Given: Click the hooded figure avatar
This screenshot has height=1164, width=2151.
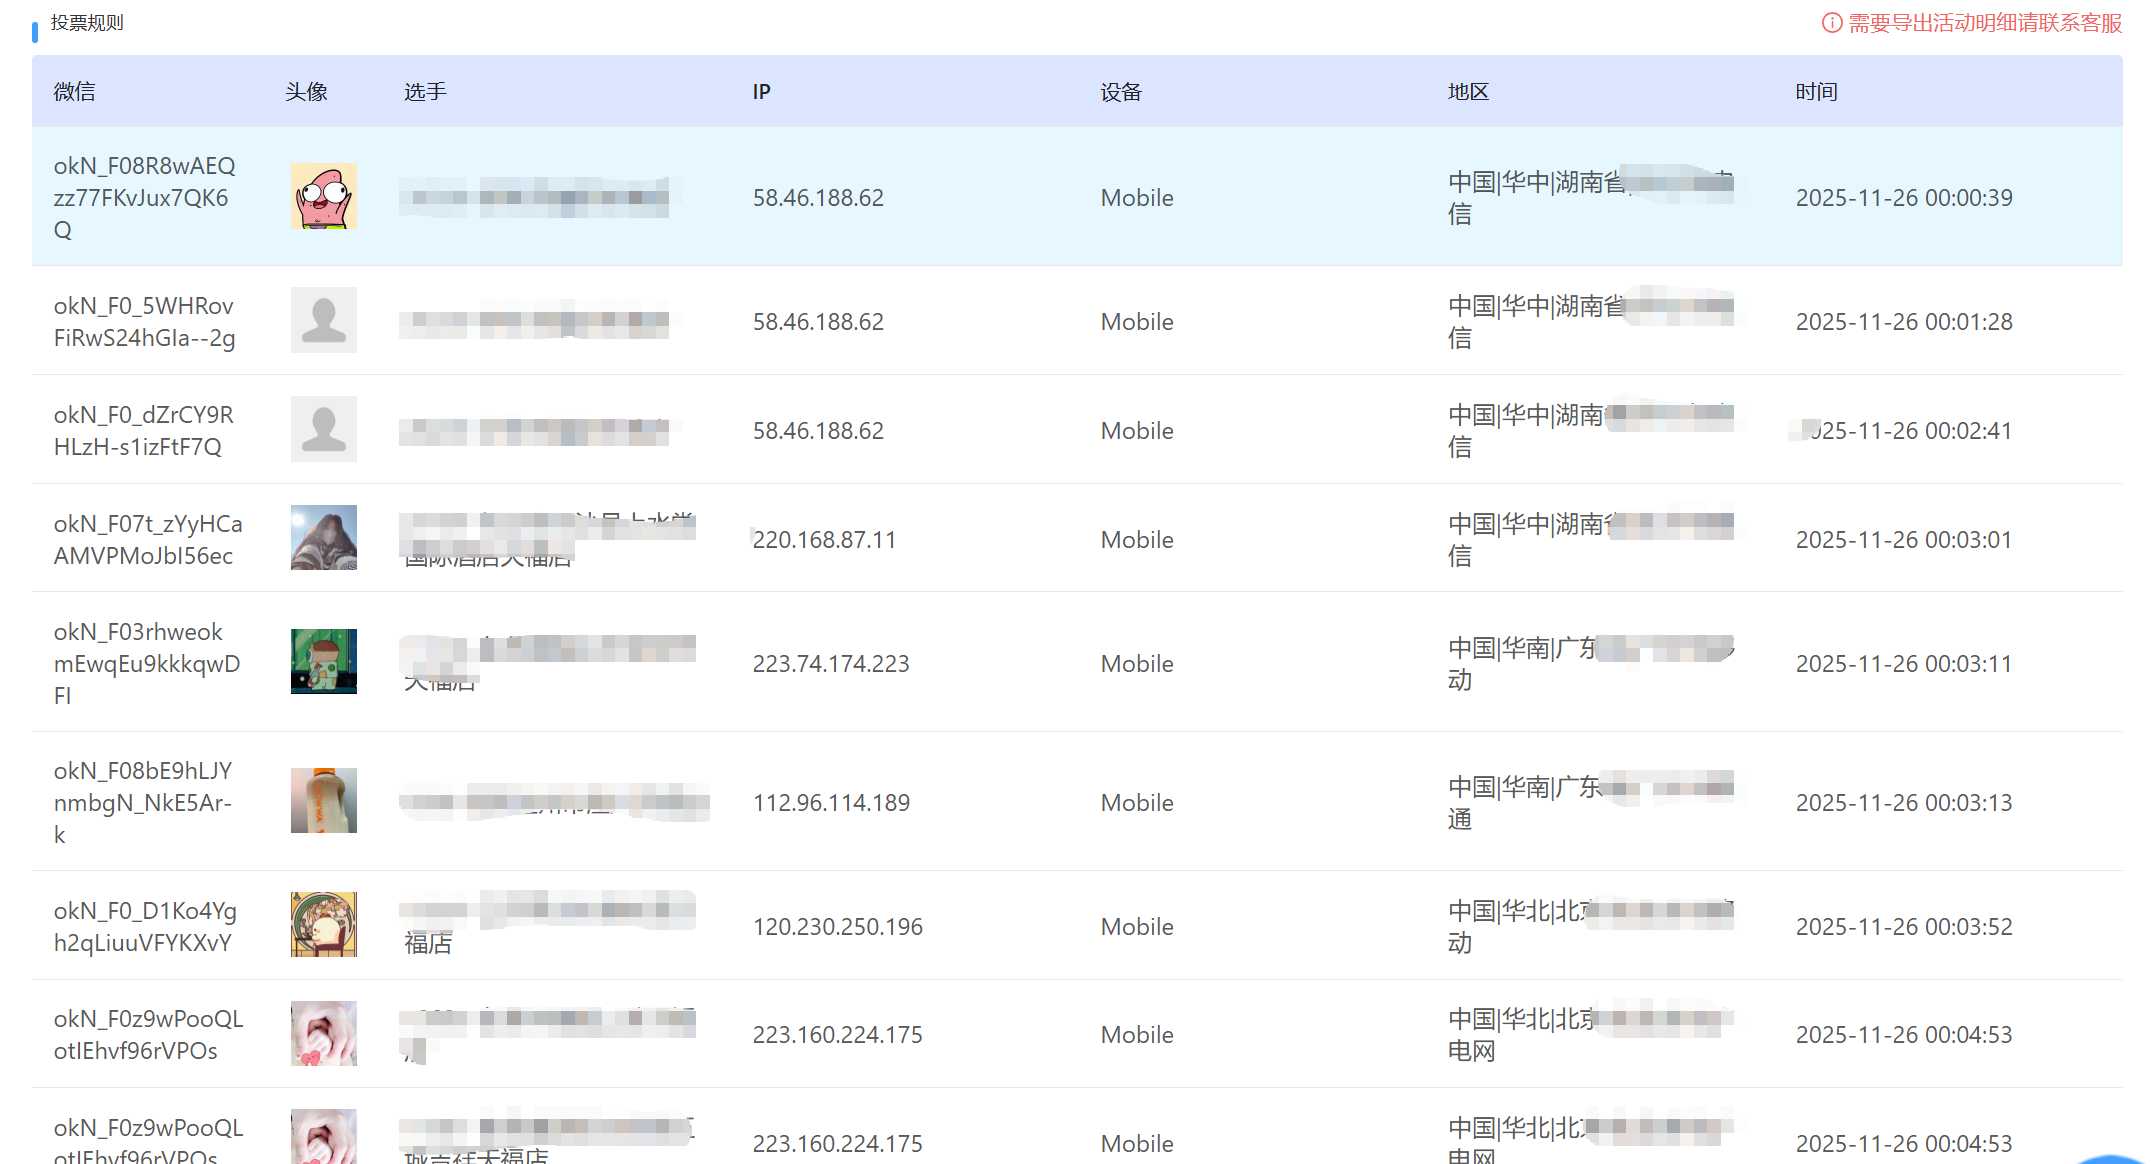Looking at the screenshot, I should pyautogui.click(x=323, y=538).
